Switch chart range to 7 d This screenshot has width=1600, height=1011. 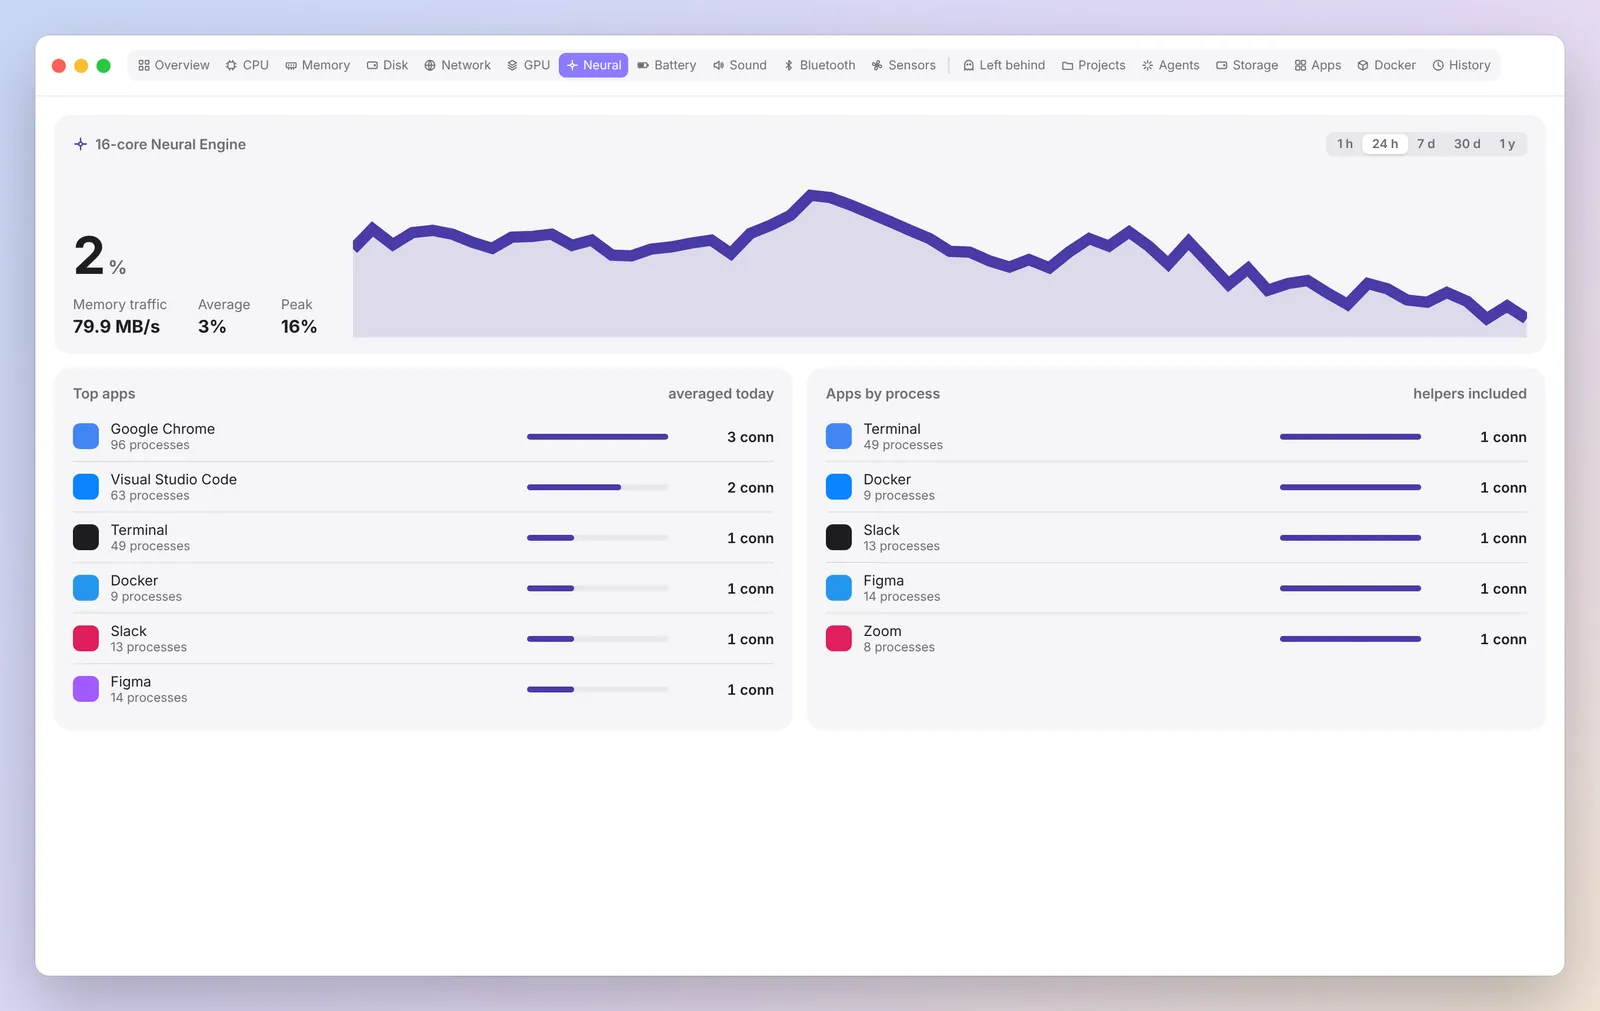click(1426, 144)
